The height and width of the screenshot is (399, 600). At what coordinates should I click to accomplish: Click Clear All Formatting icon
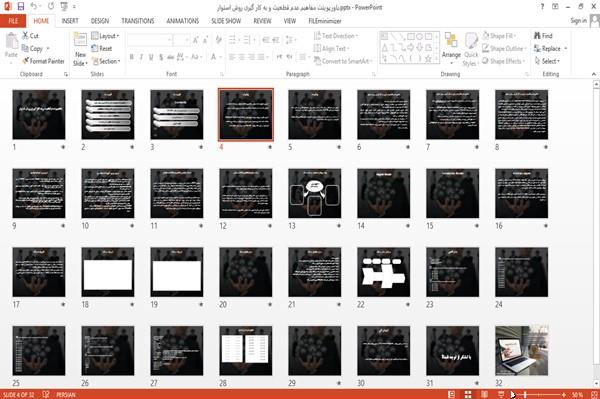[x=218, y=40]
